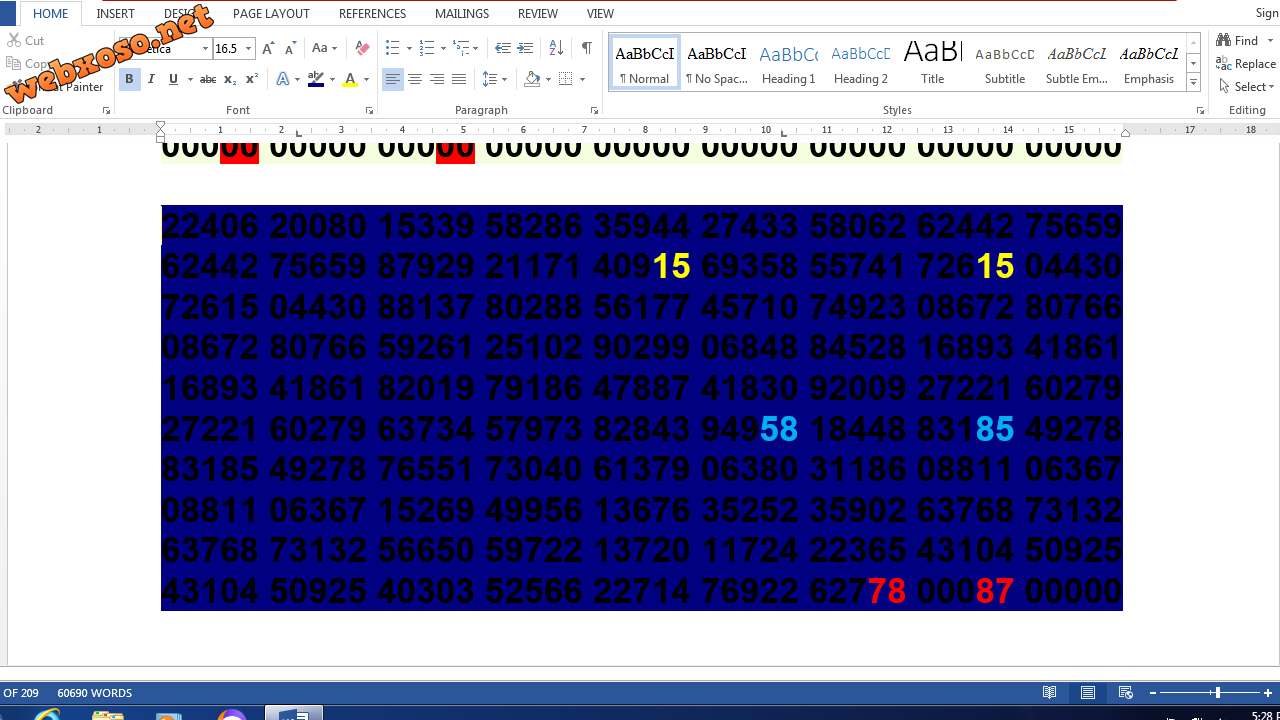This screenshot has height=720, width=1280.
Task: Open the Underline style dropdown arrow
Action: coord(188,79)
